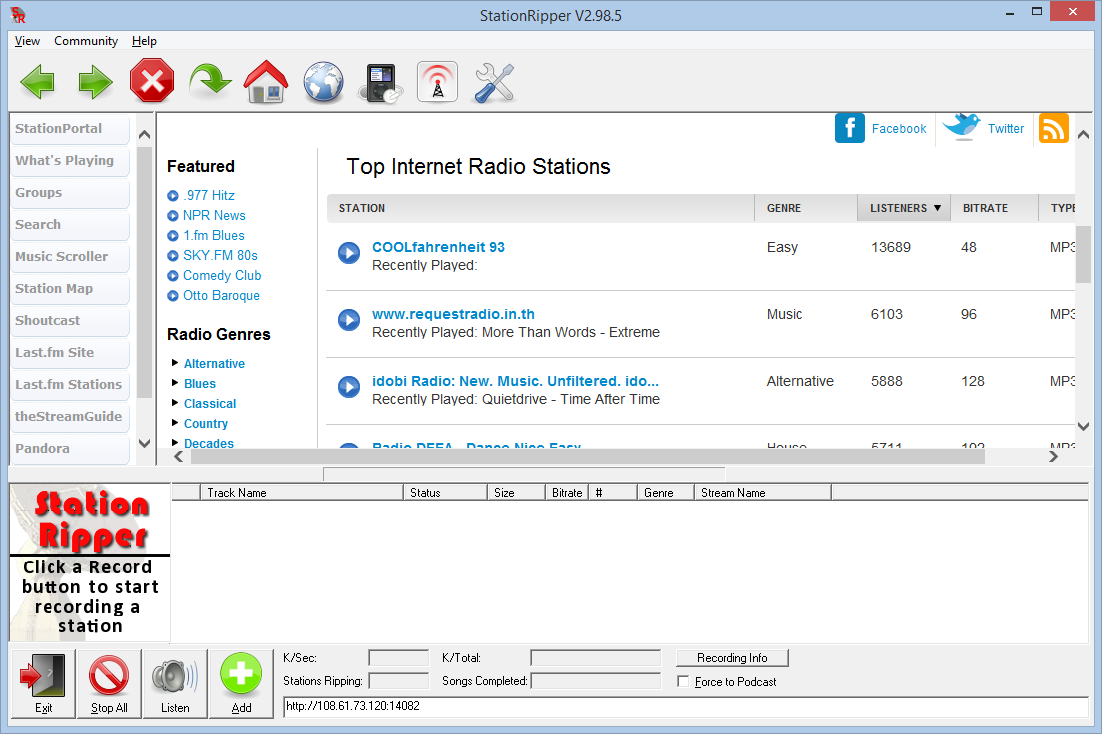The width and height of the screenshot is (1102, 734).
Task: Select the StationPortal sidebar tab
Action: 70,129
